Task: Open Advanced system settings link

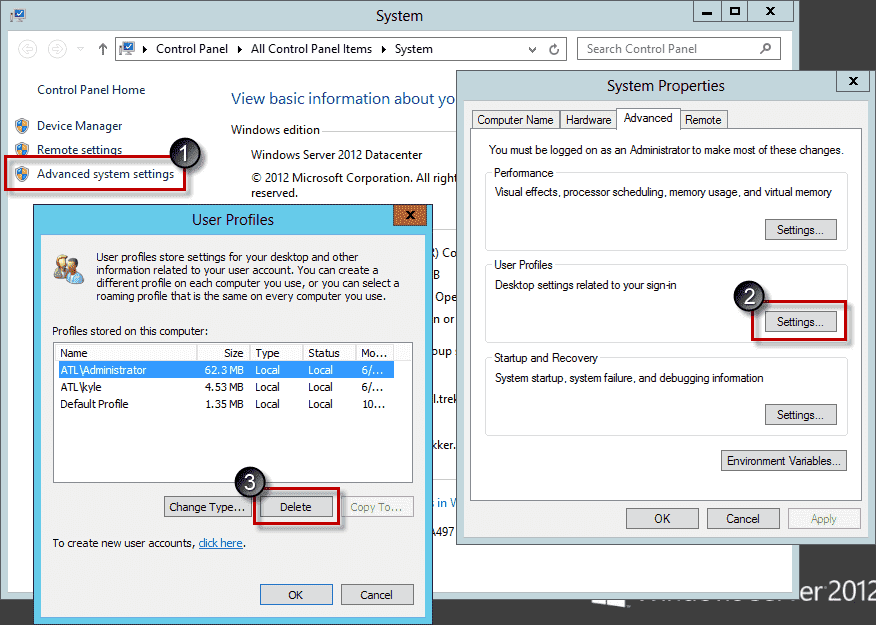Action: point(106,174)
